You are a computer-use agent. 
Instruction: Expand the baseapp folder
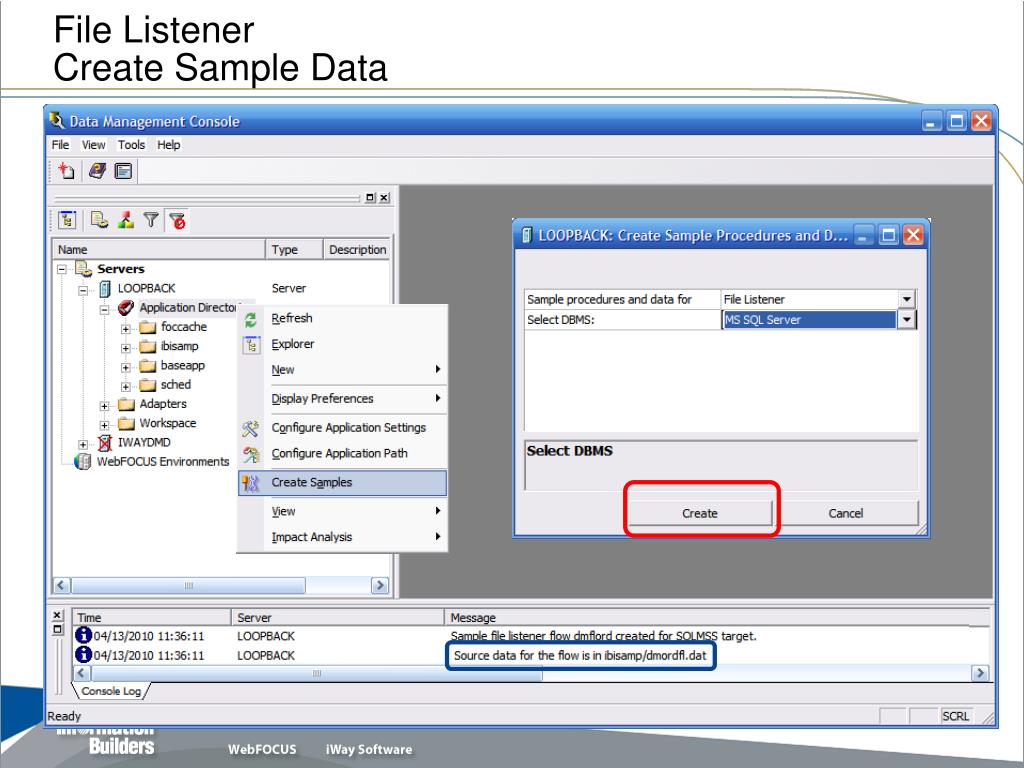[x=126, y=368]
